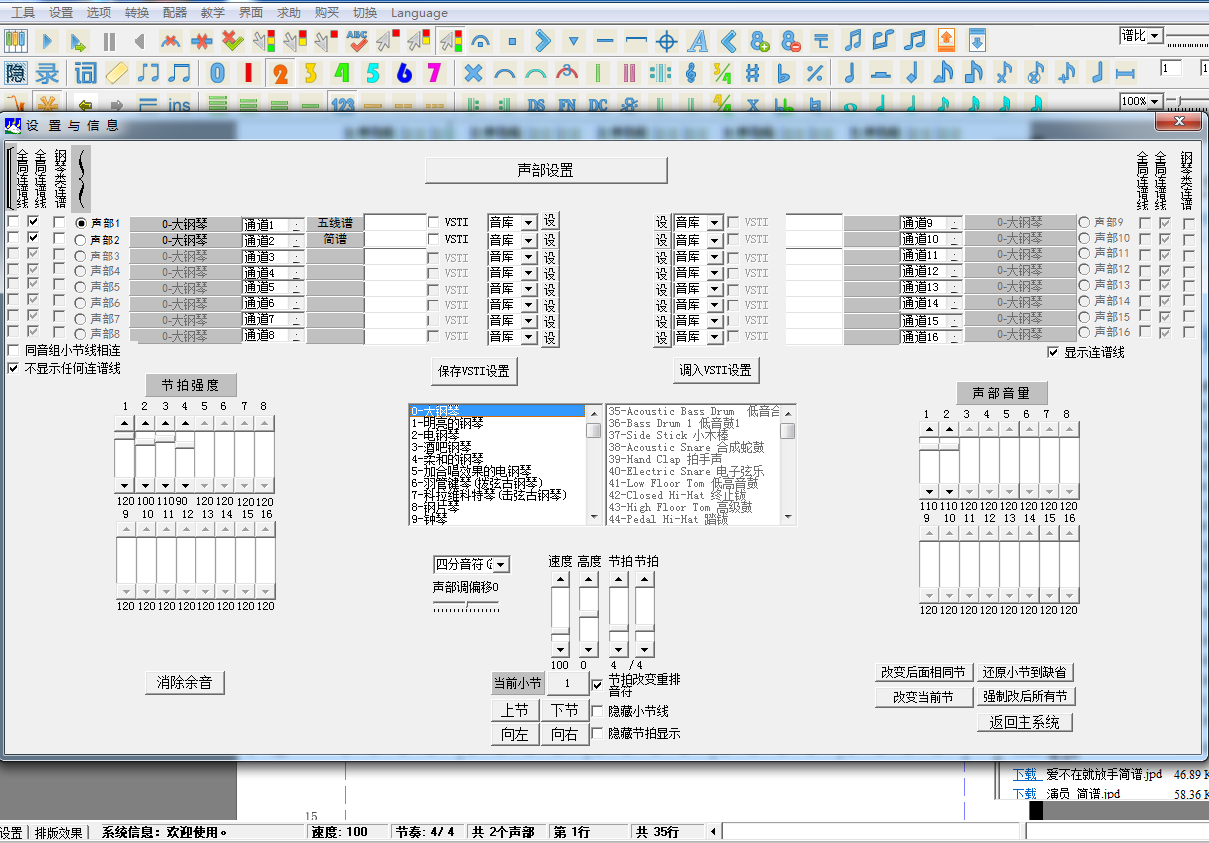Screen dimensions: 1209x843
Task: Click the 返回主系统 button
Action: click(x=1025, y=722)
